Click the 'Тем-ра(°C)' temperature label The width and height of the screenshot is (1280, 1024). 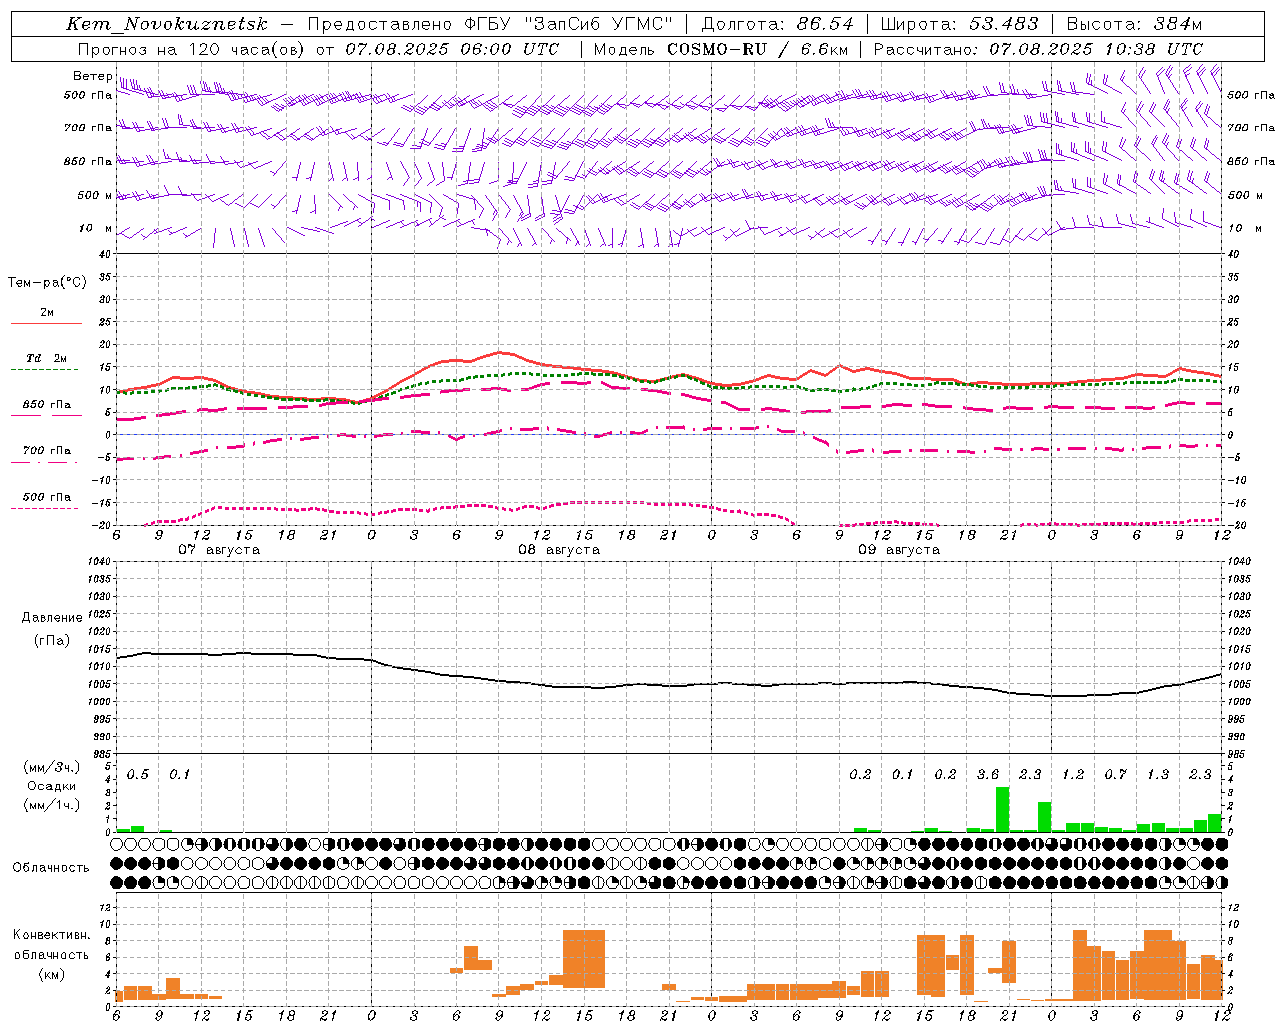tap(47, 283)
